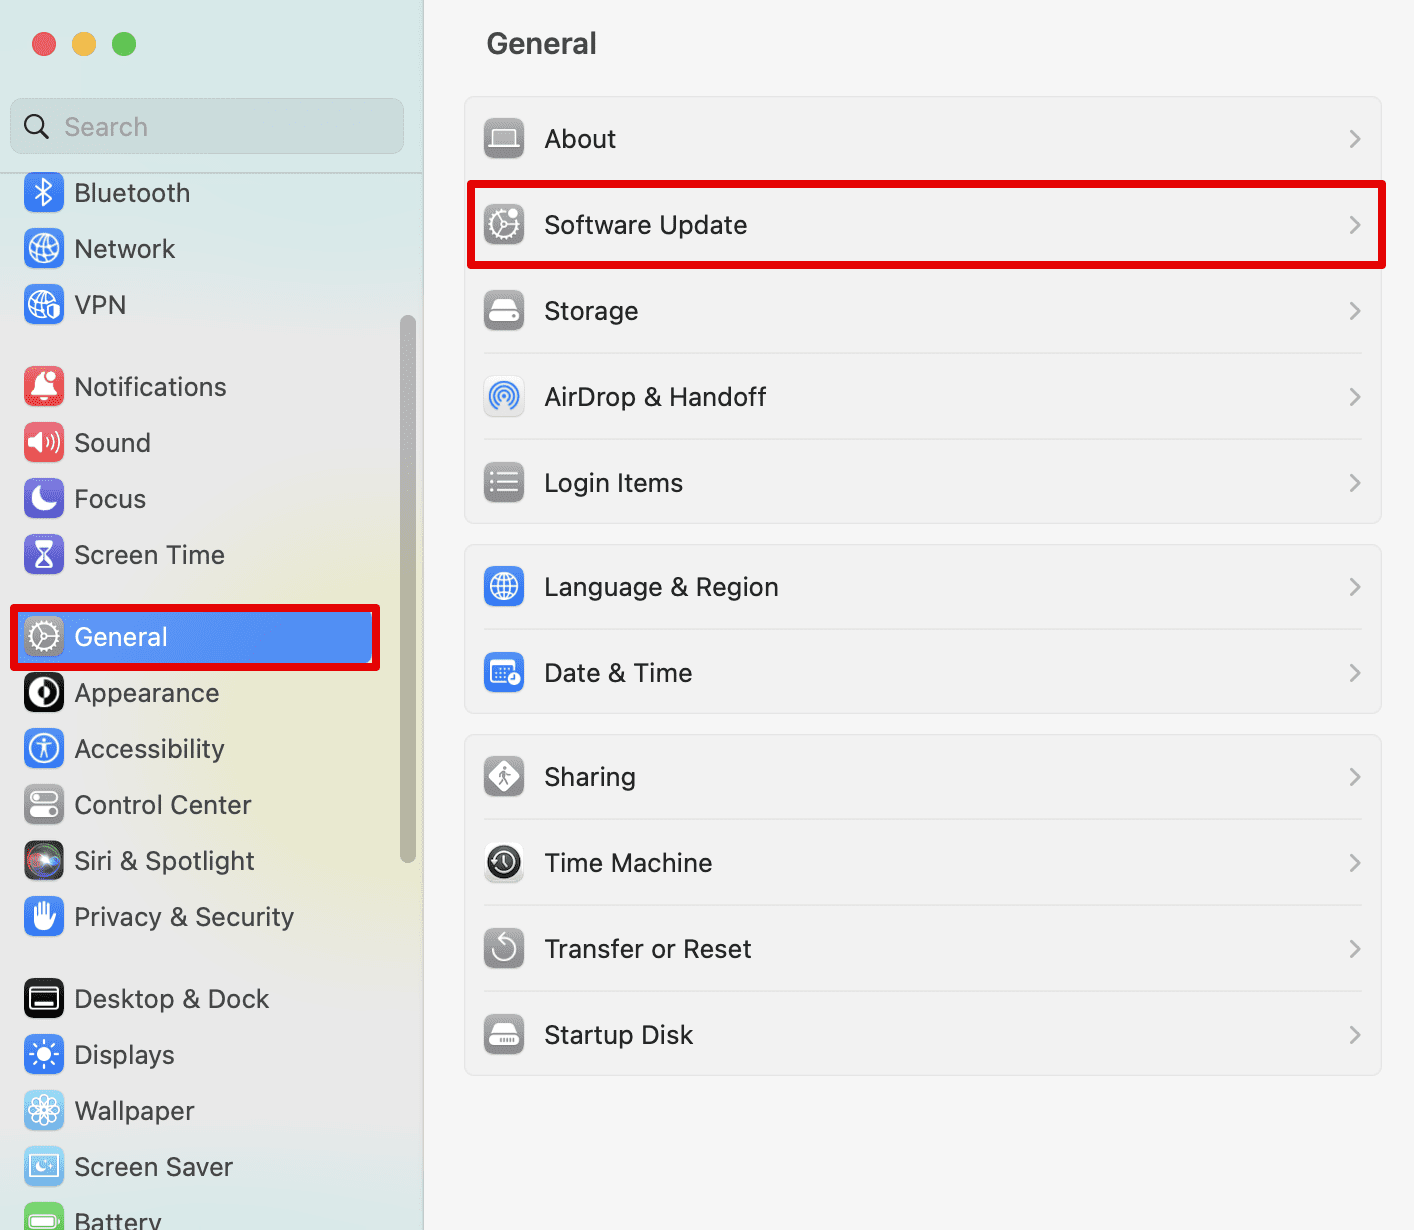
Task: Expand the Sharing row chevron
Action: click(x=1355, y=777)
